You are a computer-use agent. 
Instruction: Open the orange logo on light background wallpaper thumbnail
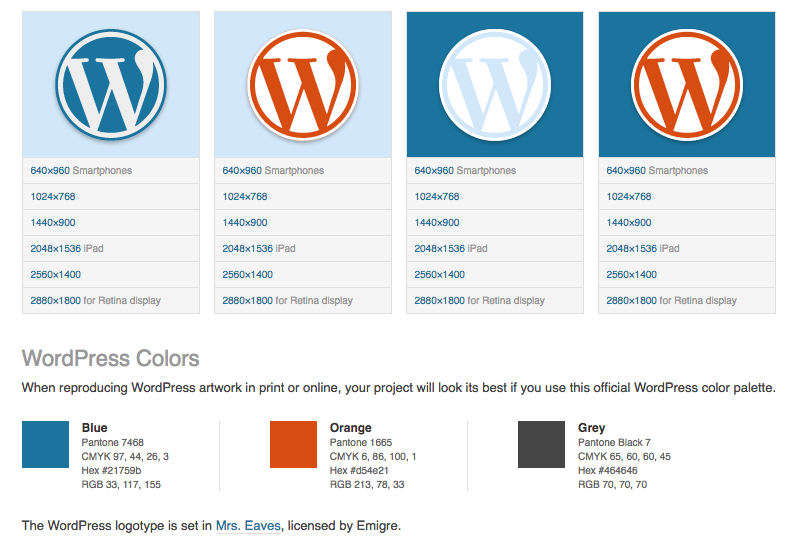tap(303, 85)
